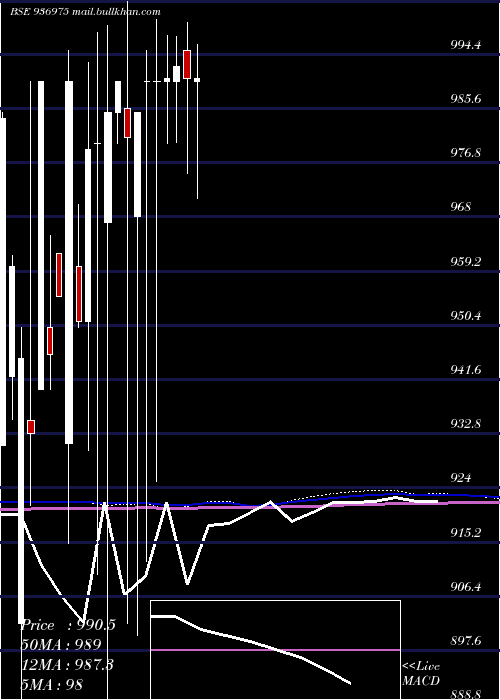The height and width of the screenshot is (700, 500).
Task: Click the BSE 986975 chart title text
Action: (85, 12)
